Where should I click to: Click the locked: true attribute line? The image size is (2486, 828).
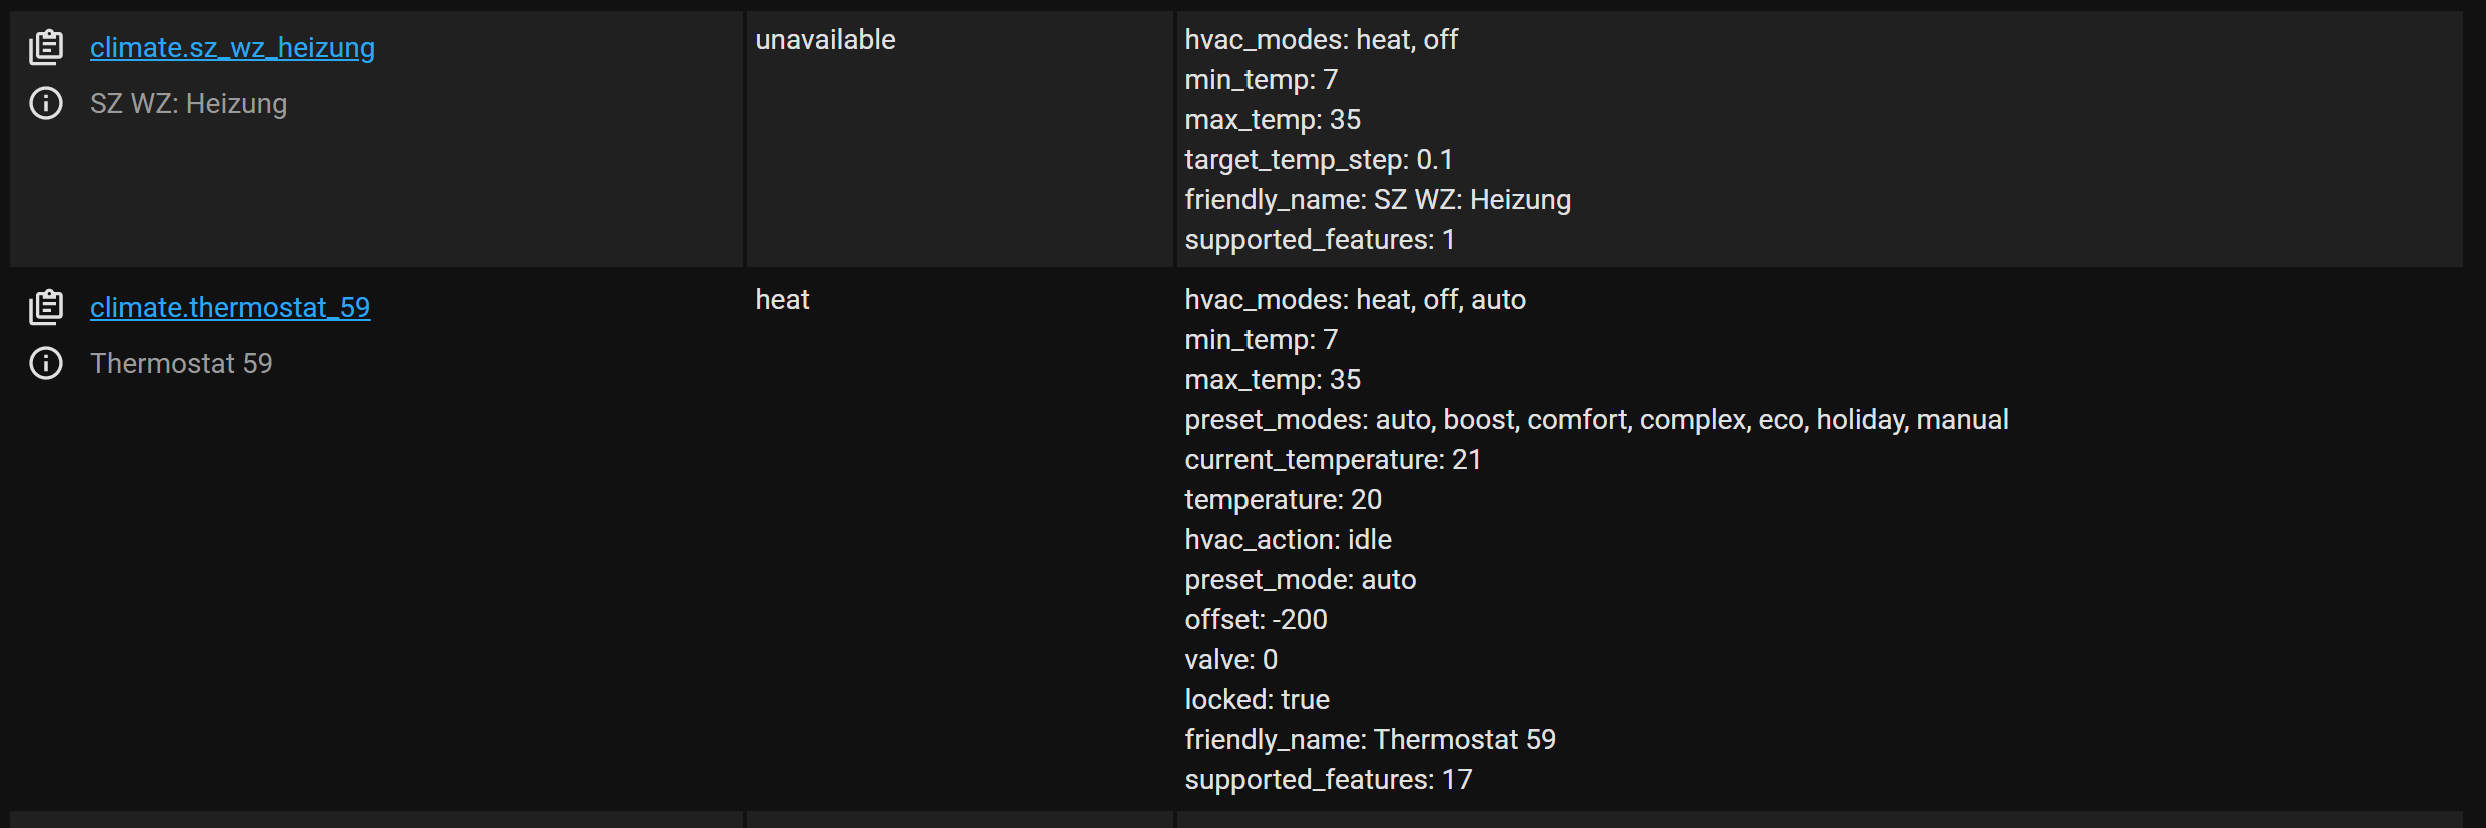click(1257, 699)
